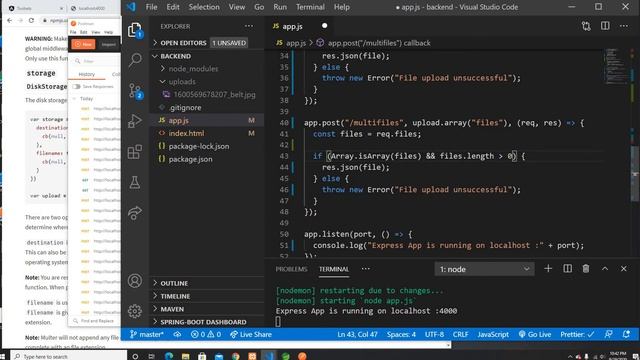The width and height of the screenshot is (640, 360).
Task: Open the View menu
Action: point(237,7)
